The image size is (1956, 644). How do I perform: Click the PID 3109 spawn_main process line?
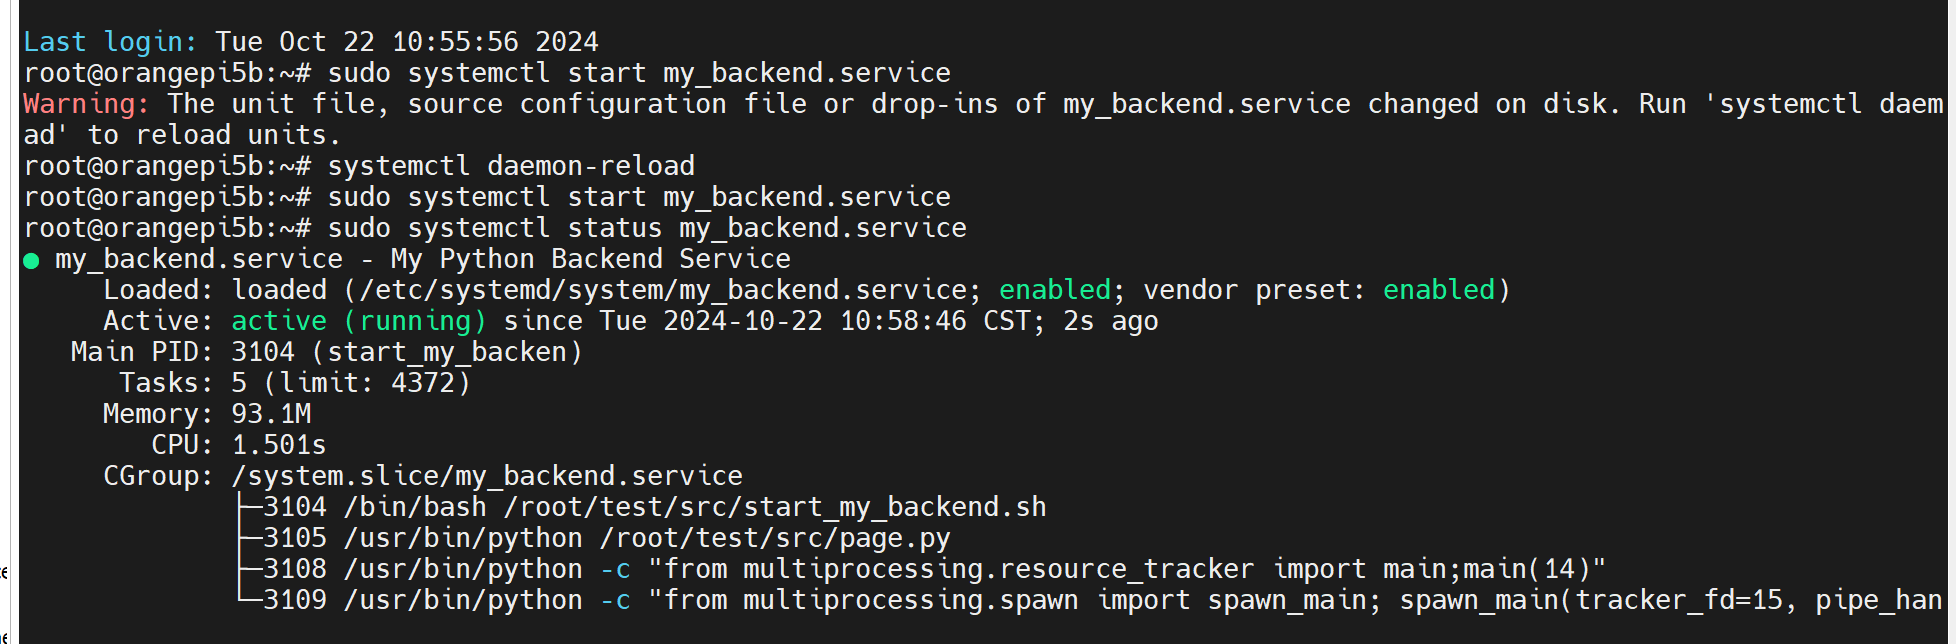[1103, 600]
